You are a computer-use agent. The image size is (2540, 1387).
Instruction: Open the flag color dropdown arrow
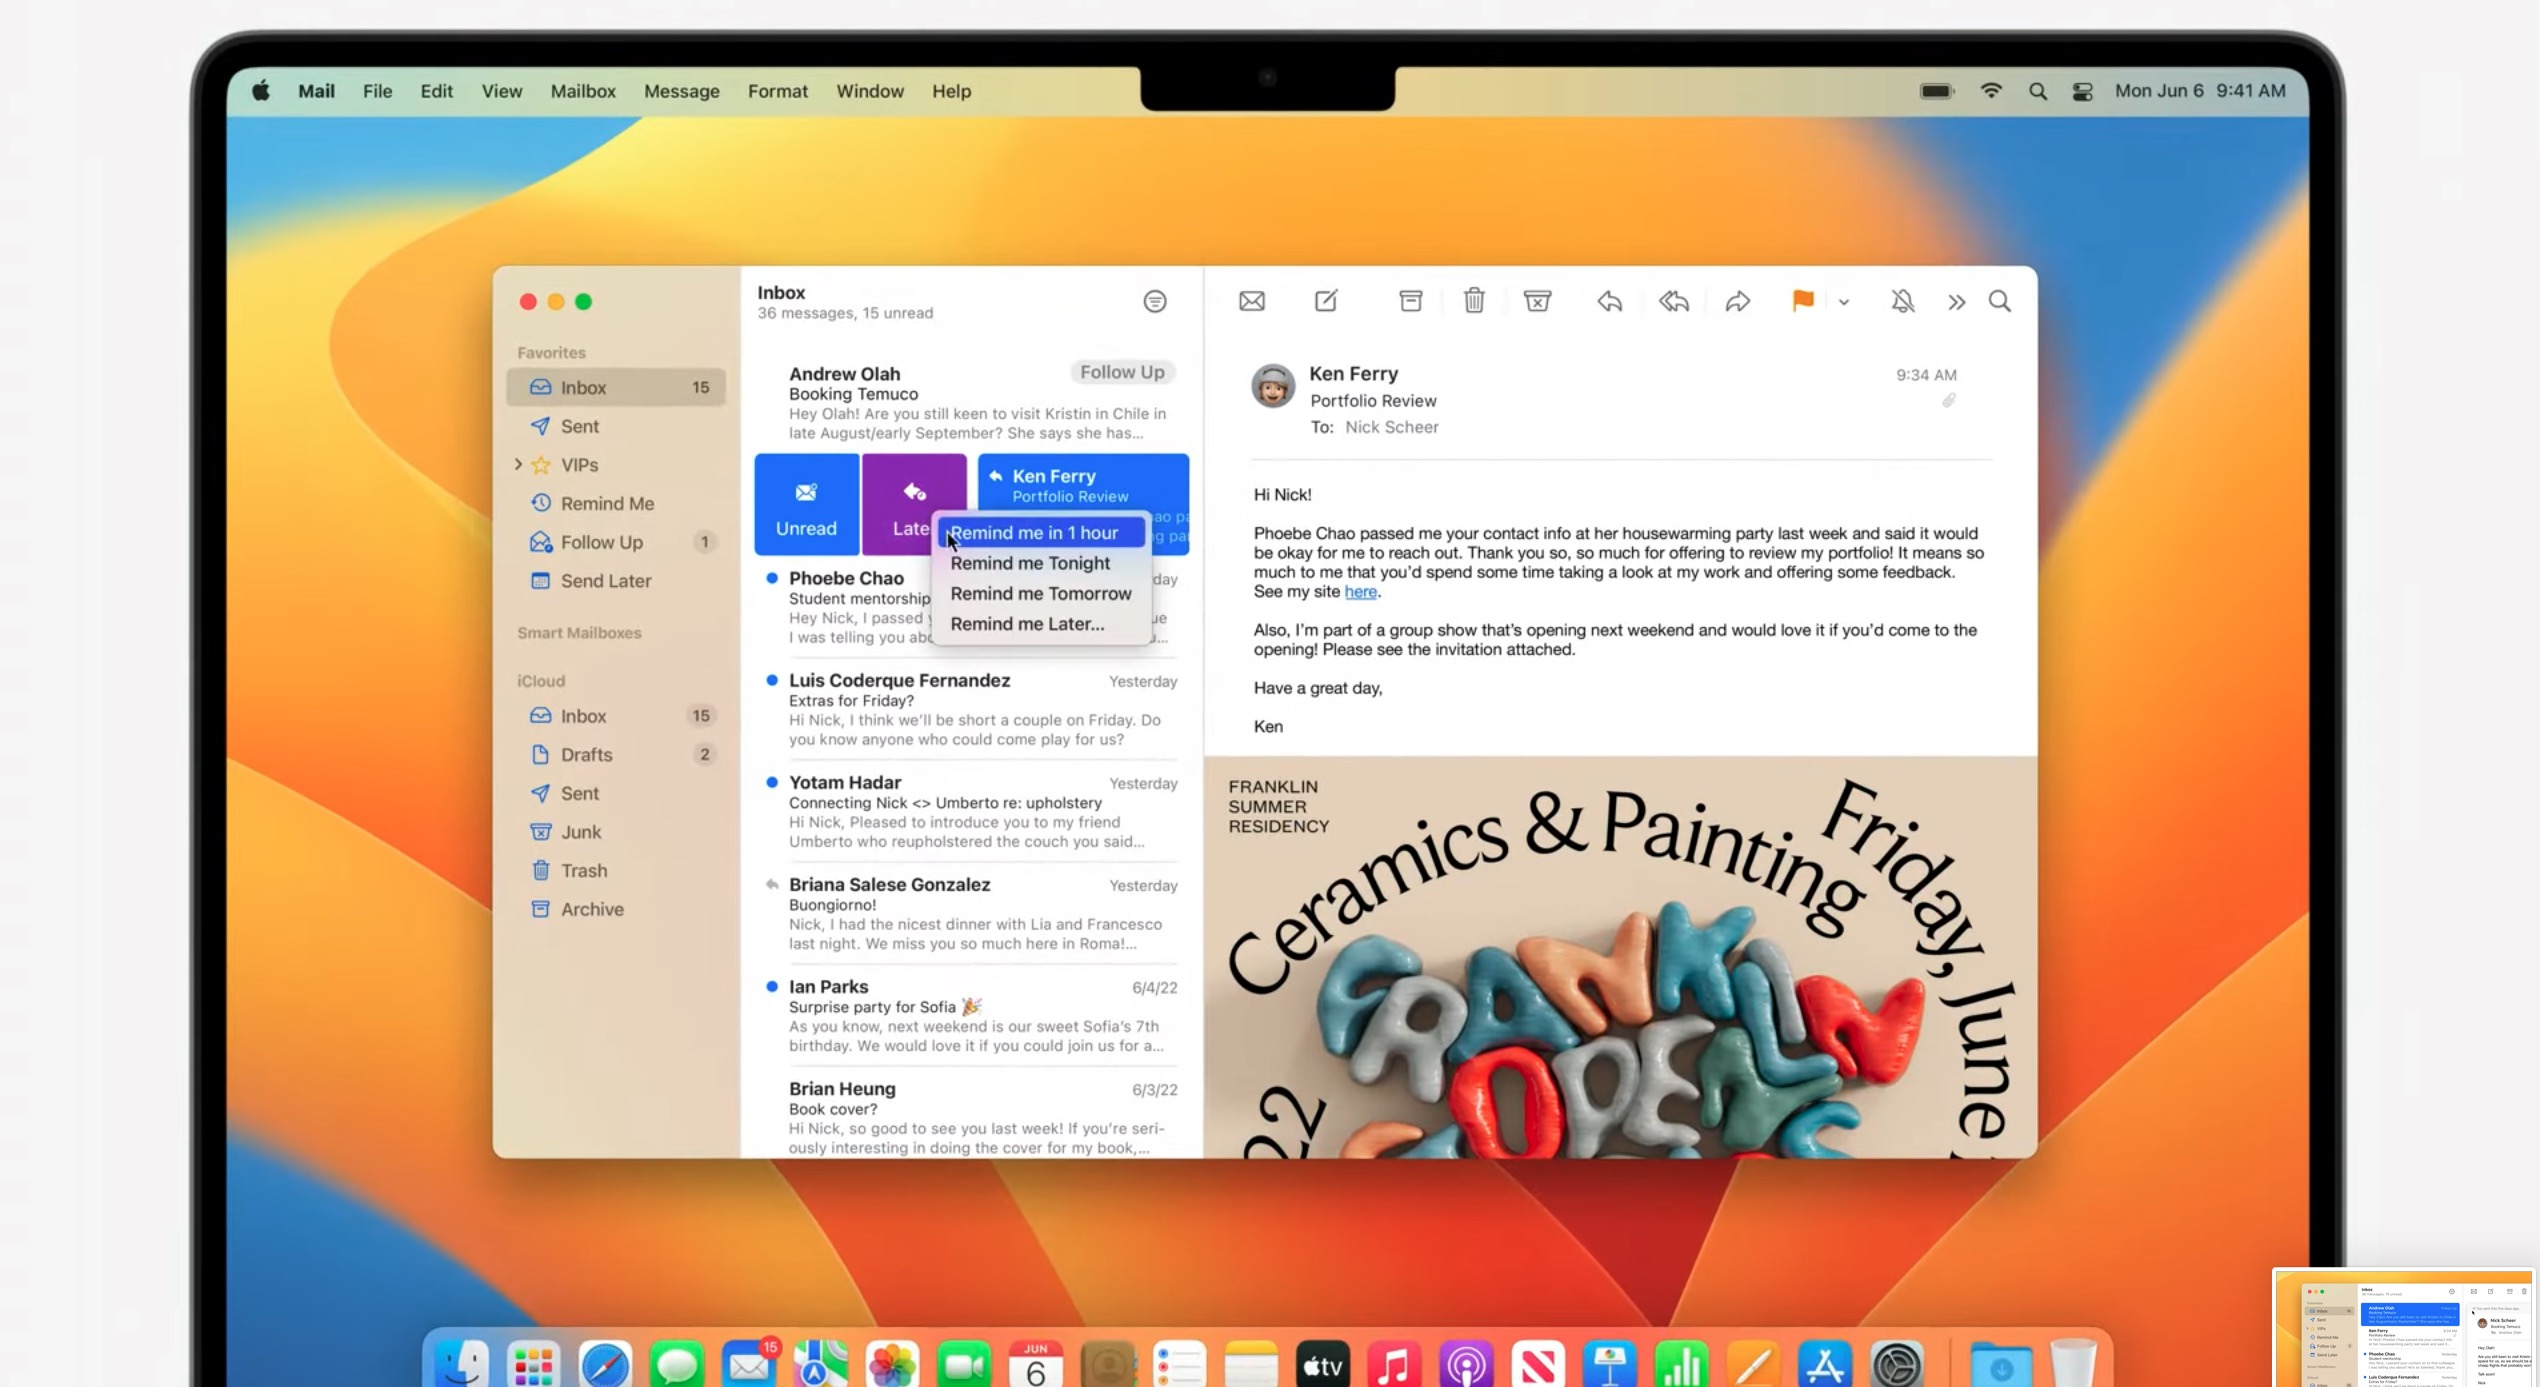pos(1844,302)
